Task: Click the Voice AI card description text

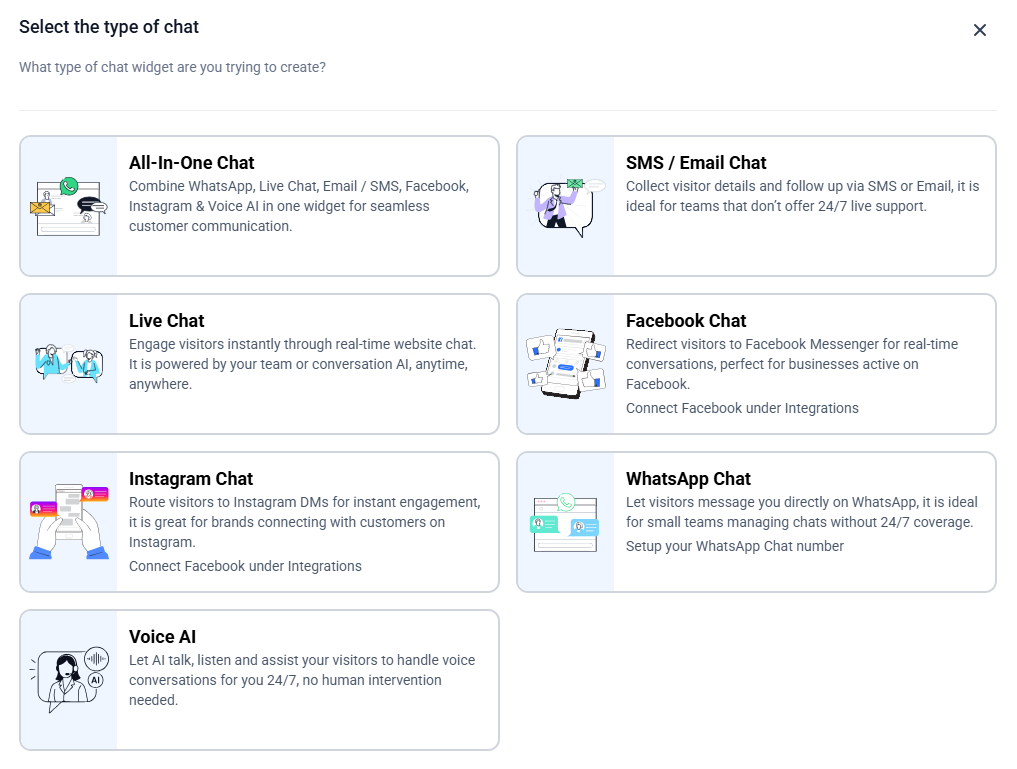Action: pos(302,680)
